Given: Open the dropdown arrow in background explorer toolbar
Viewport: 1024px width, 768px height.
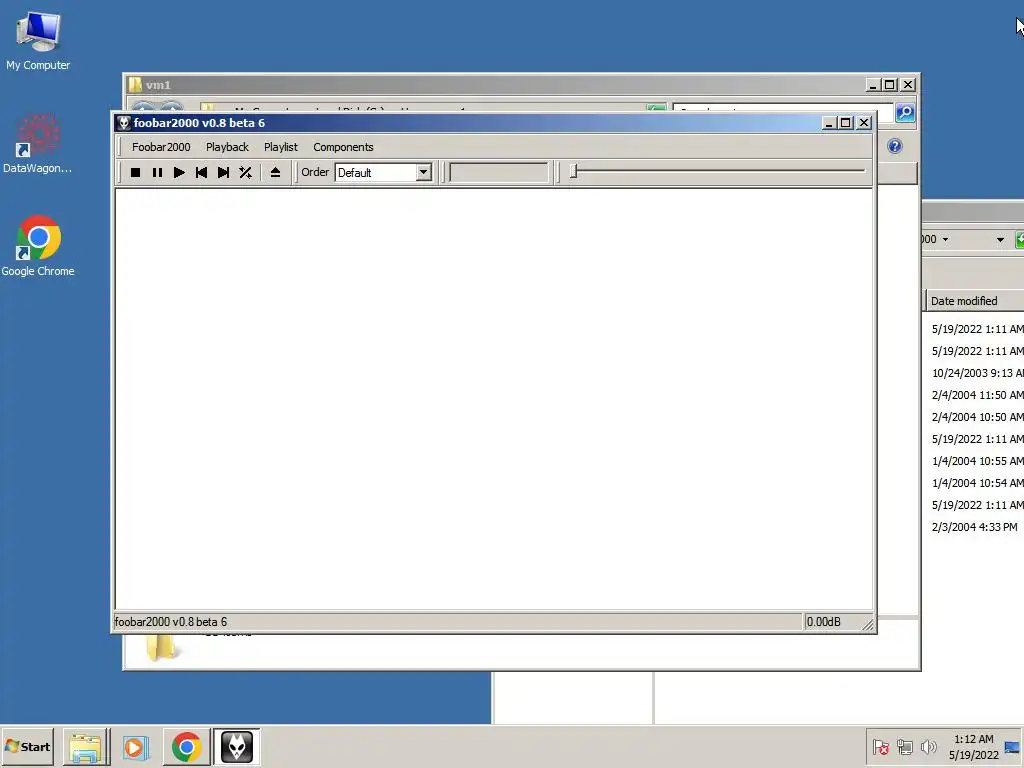Looking at the screenshot, I should 1000,240.
